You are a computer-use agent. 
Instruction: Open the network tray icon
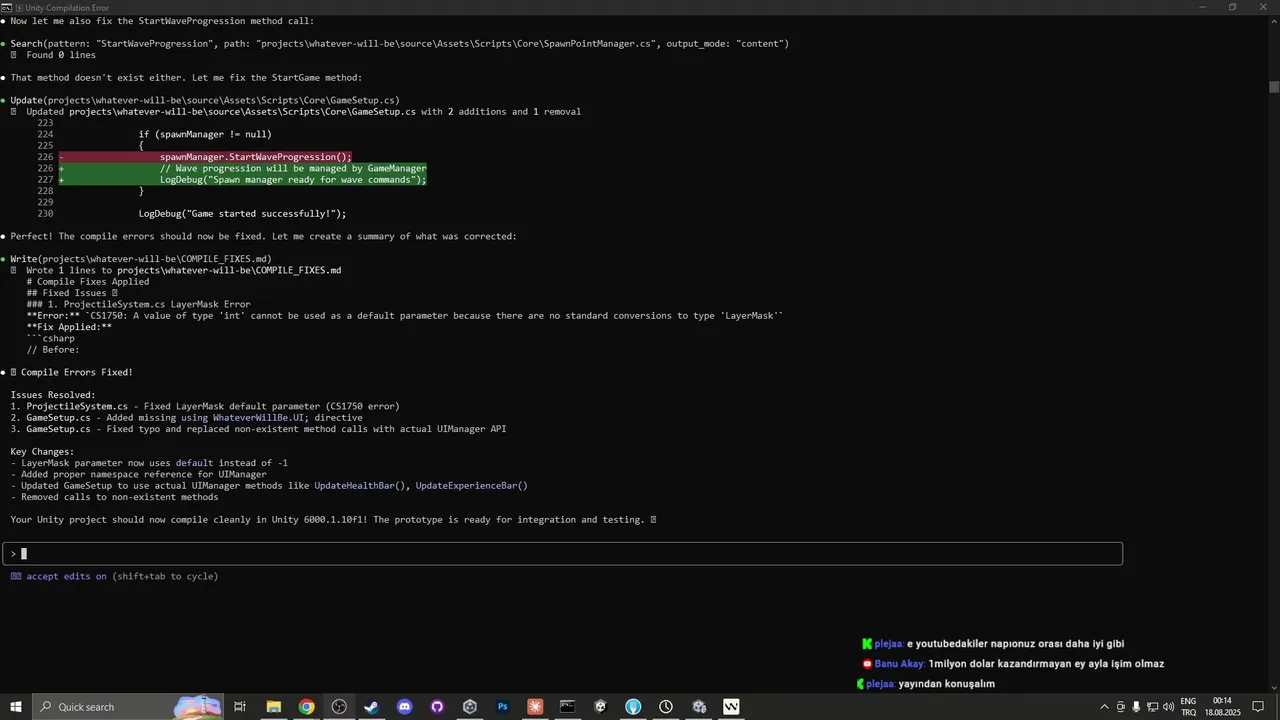1152,707
